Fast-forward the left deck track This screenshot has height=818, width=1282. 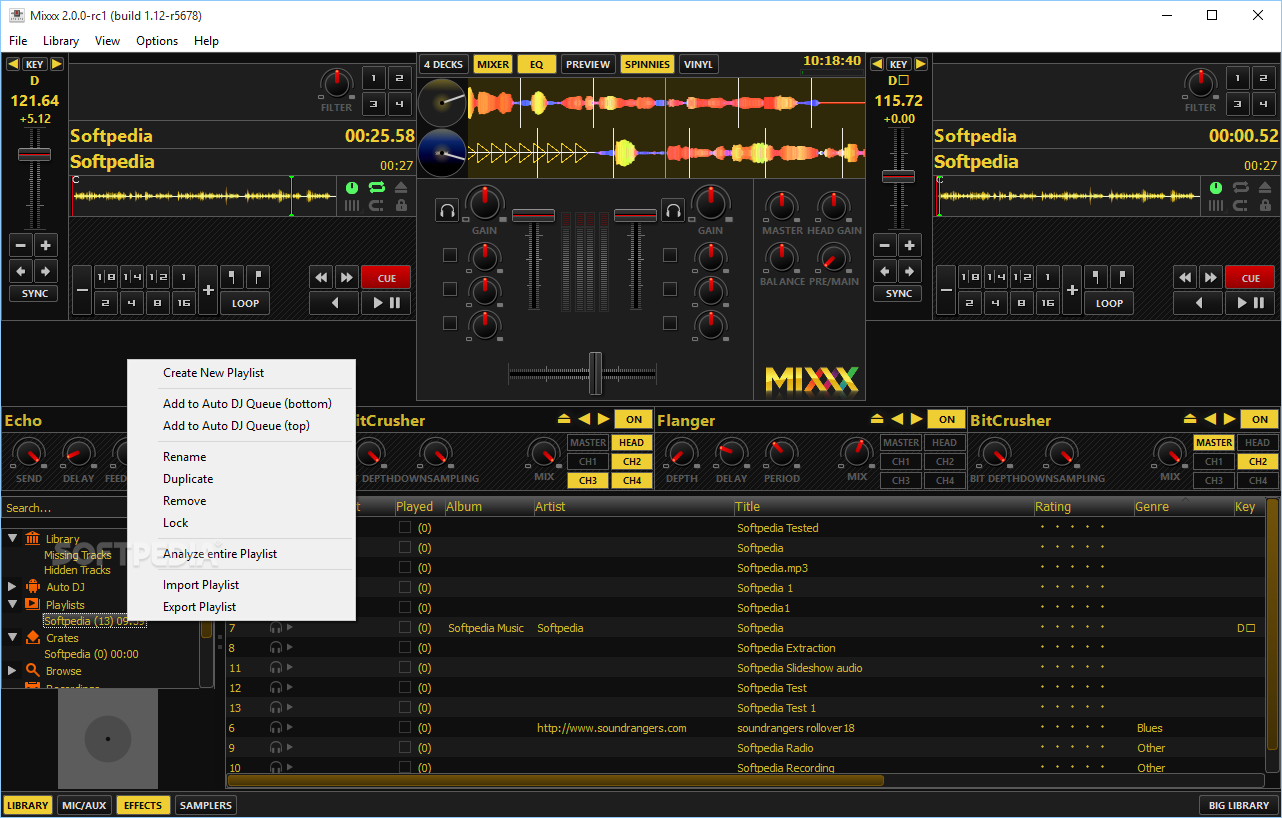point(346,278)
